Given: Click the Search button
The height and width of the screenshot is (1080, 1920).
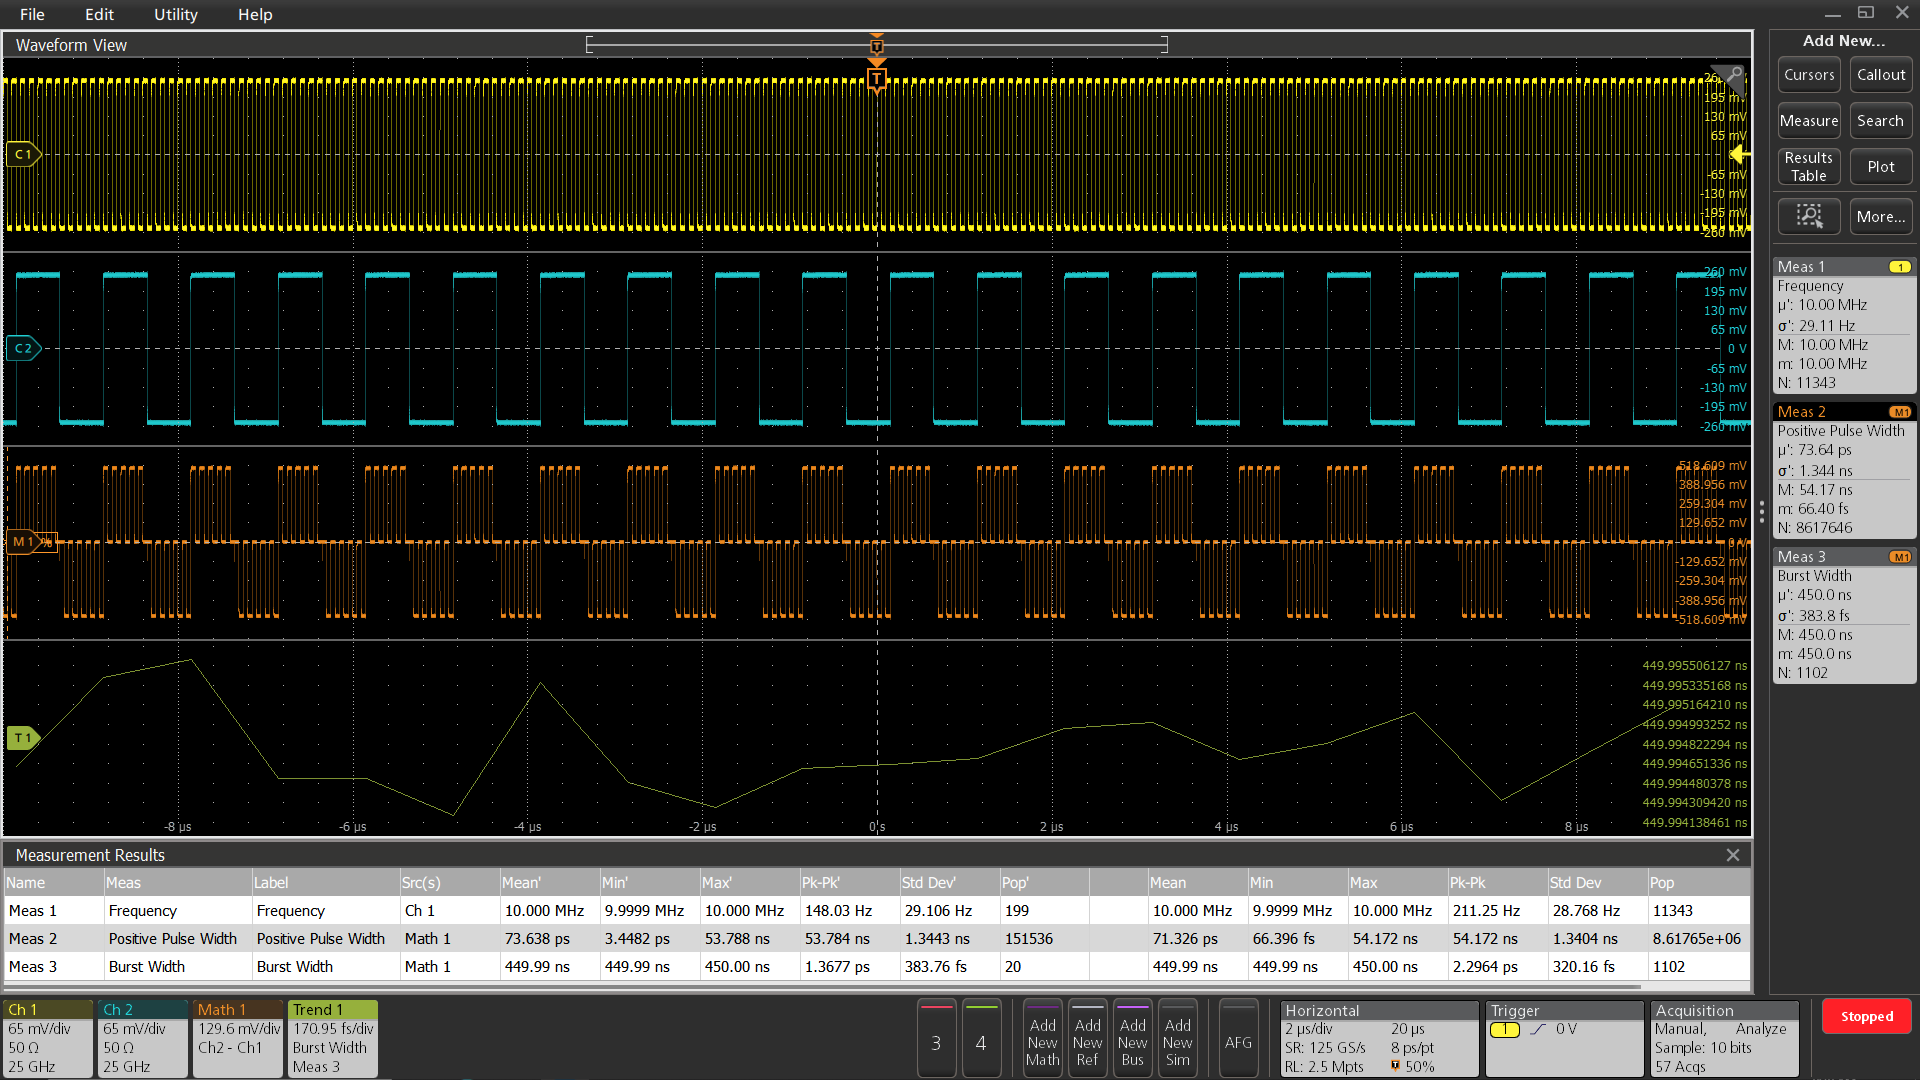Looking at the screenshot, I should pyautogui.click(x=1881, y=121).
